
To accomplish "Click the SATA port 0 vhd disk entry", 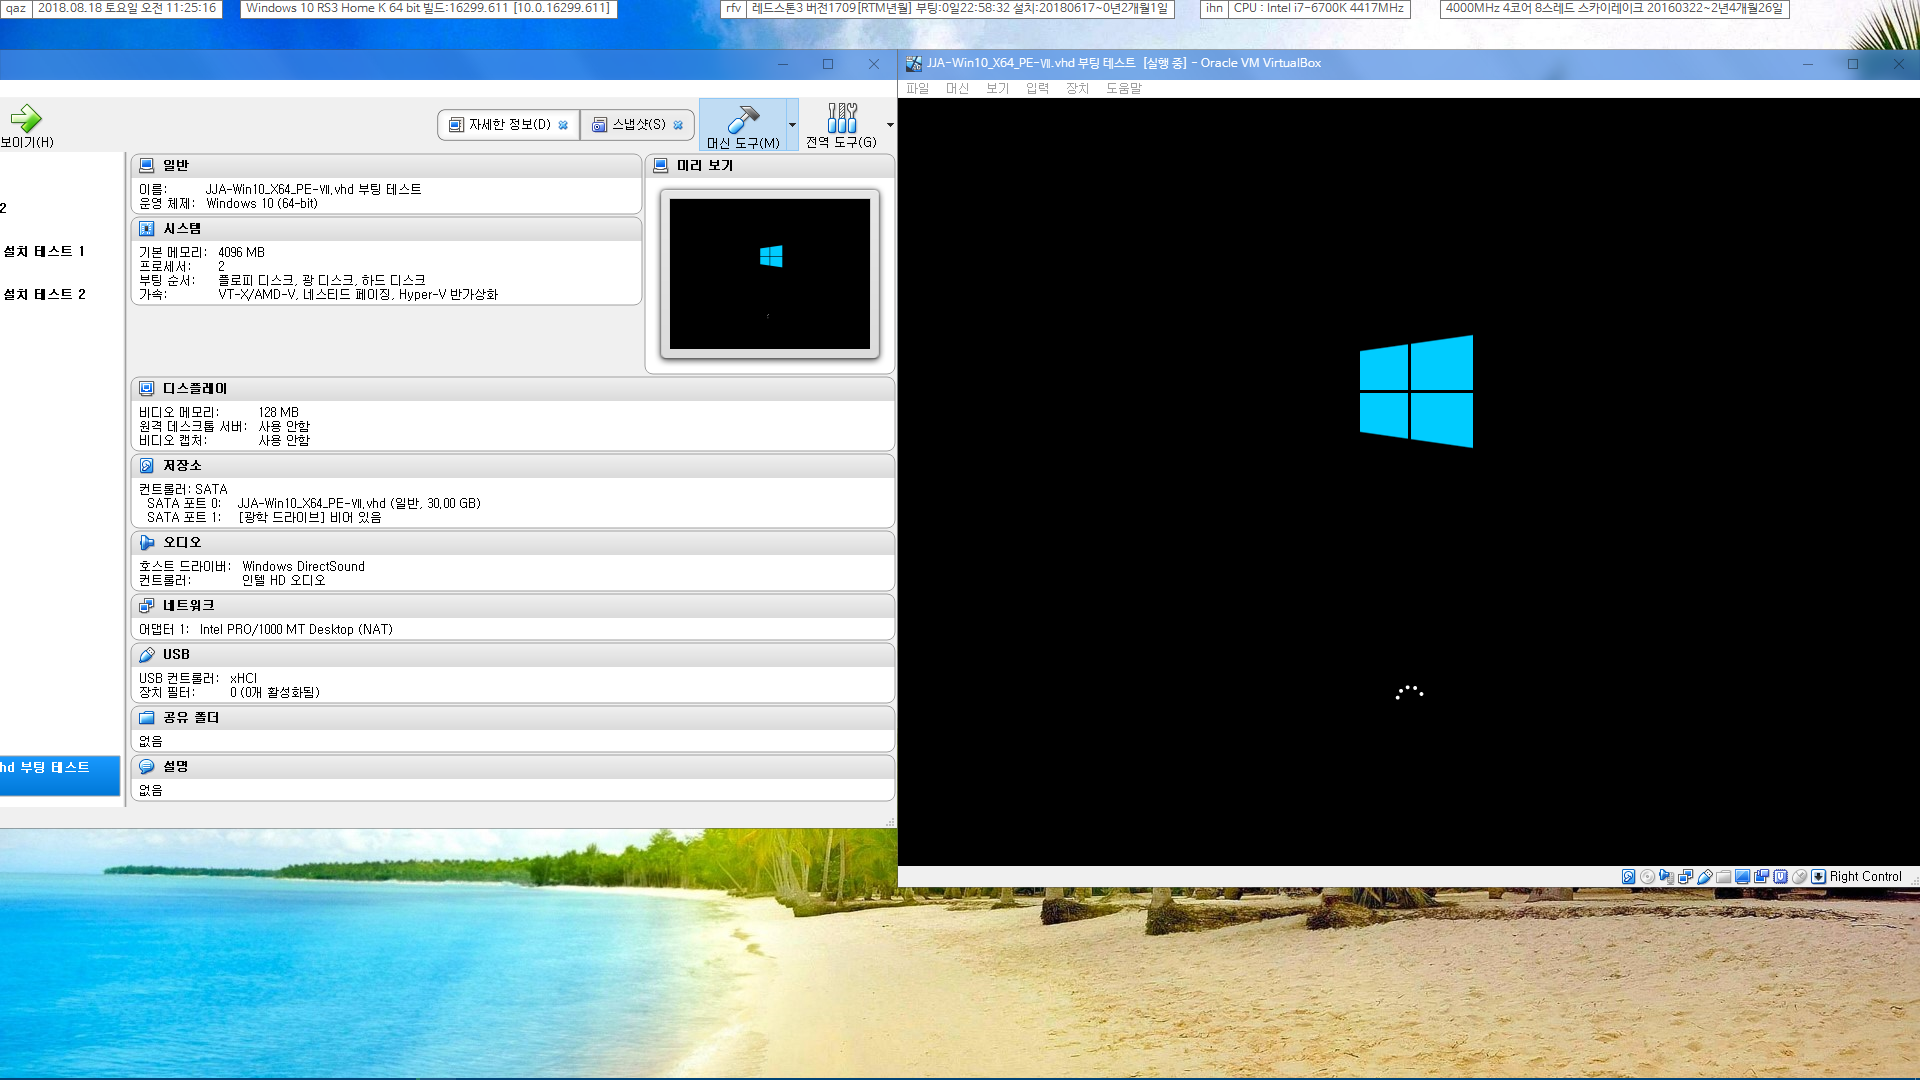I will point(359,503).
